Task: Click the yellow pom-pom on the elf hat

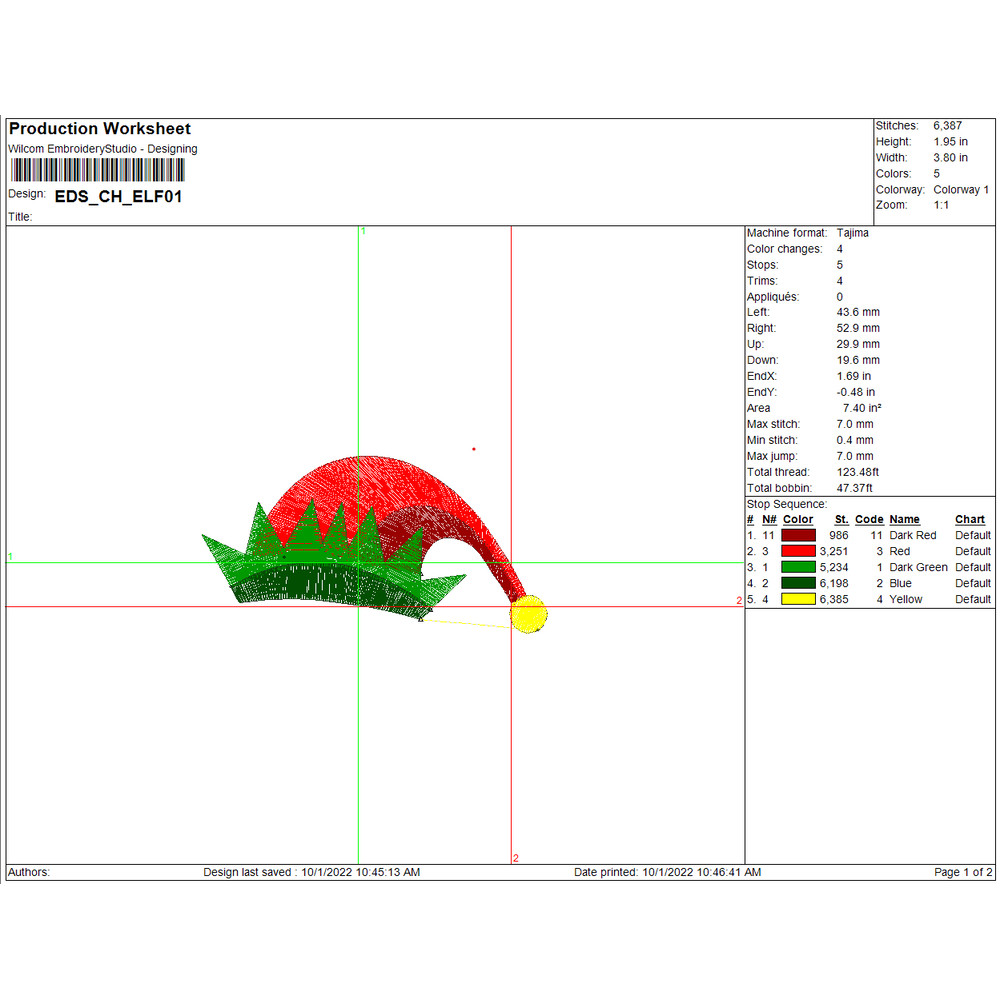Action: pos(529,614)
